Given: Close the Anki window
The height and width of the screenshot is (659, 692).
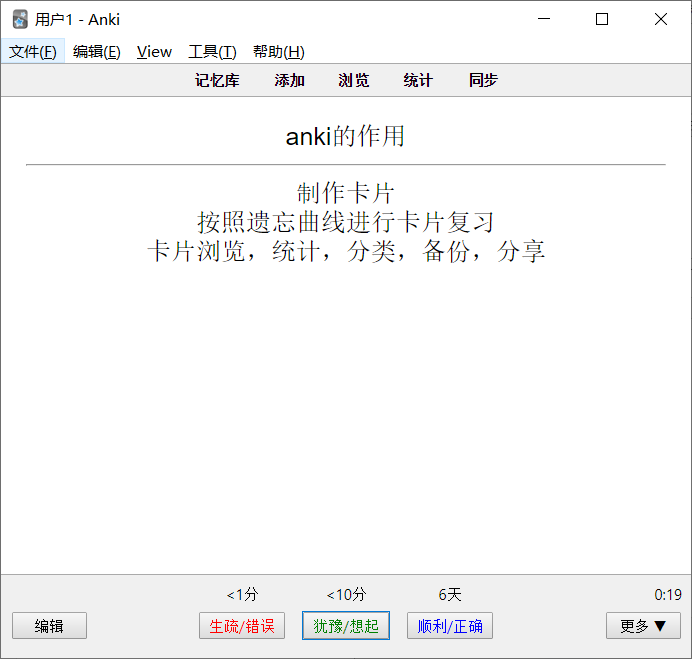Looking at the screenshot, I should tap(661, 19).
